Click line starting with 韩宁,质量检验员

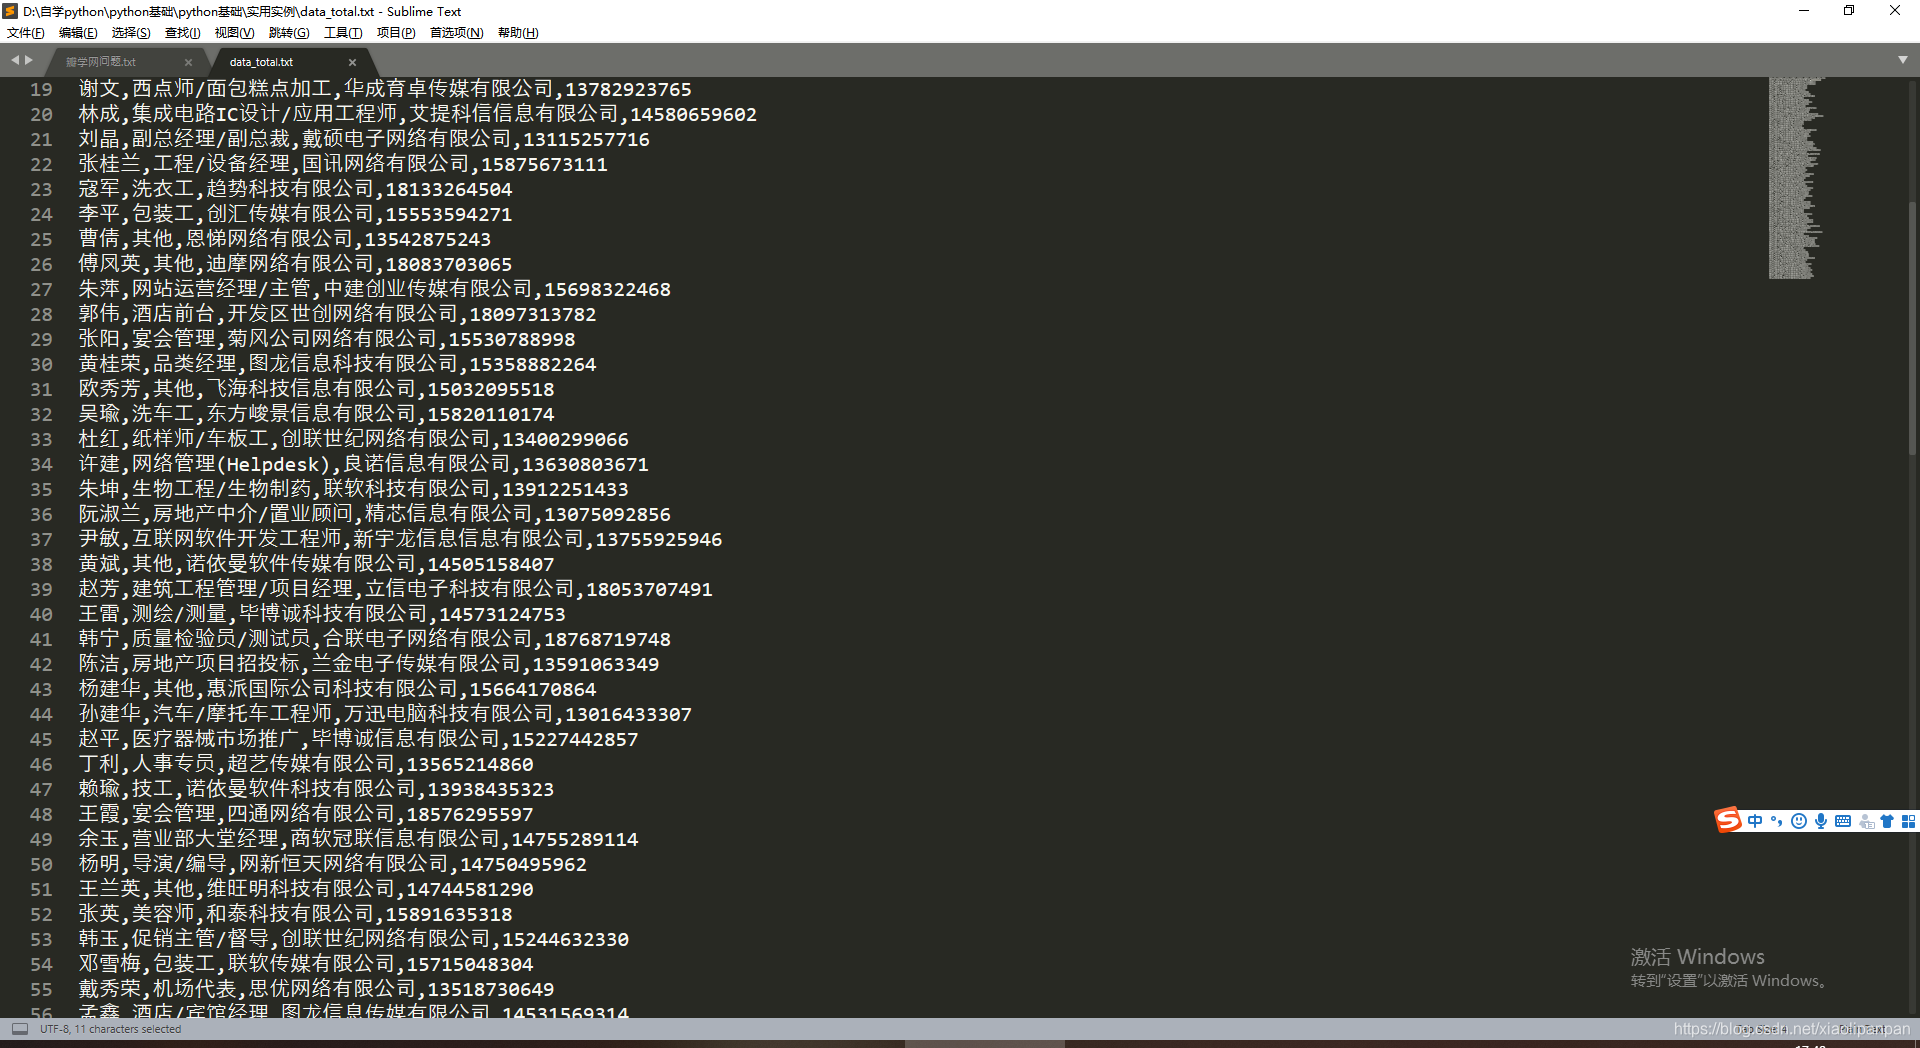375,640
